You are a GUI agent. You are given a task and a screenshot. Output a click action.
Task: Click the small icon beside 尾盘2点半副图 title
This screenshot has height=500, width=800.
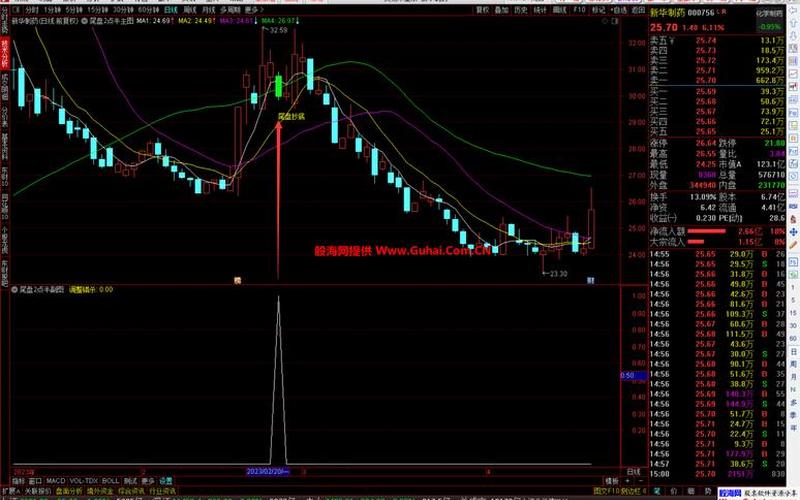(x=13, y=290)
